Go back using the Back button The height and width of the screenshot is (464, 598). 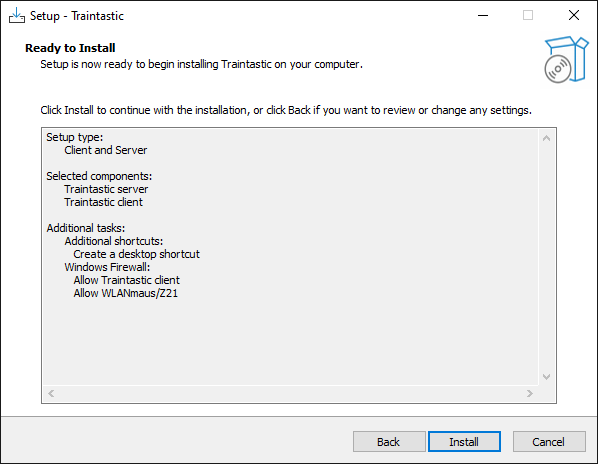389,442
